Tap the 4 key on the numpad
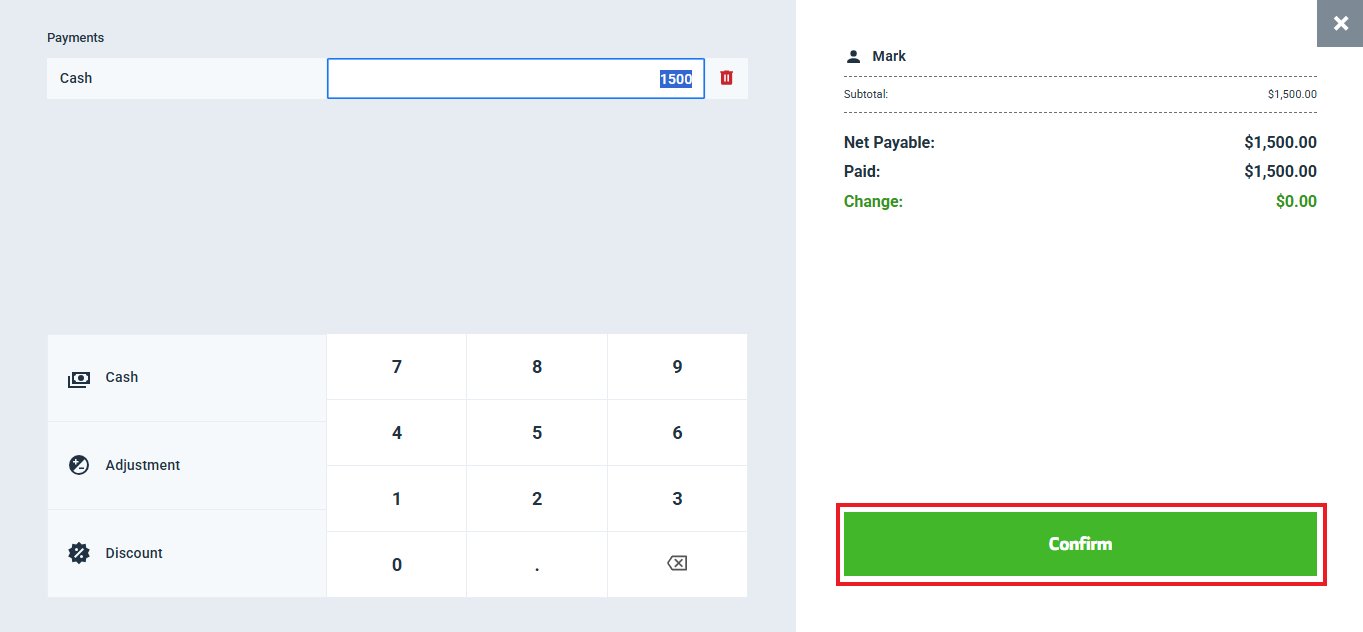The height and width of the screenshot is (632, 1363). point(397,433)
